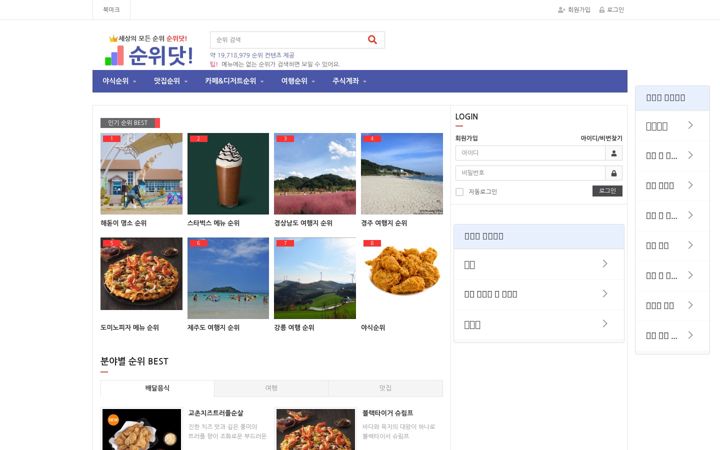The image size is (720, 450).
Task: Click topmost chevron in the floating right sidebar
Action: point(690,125)
